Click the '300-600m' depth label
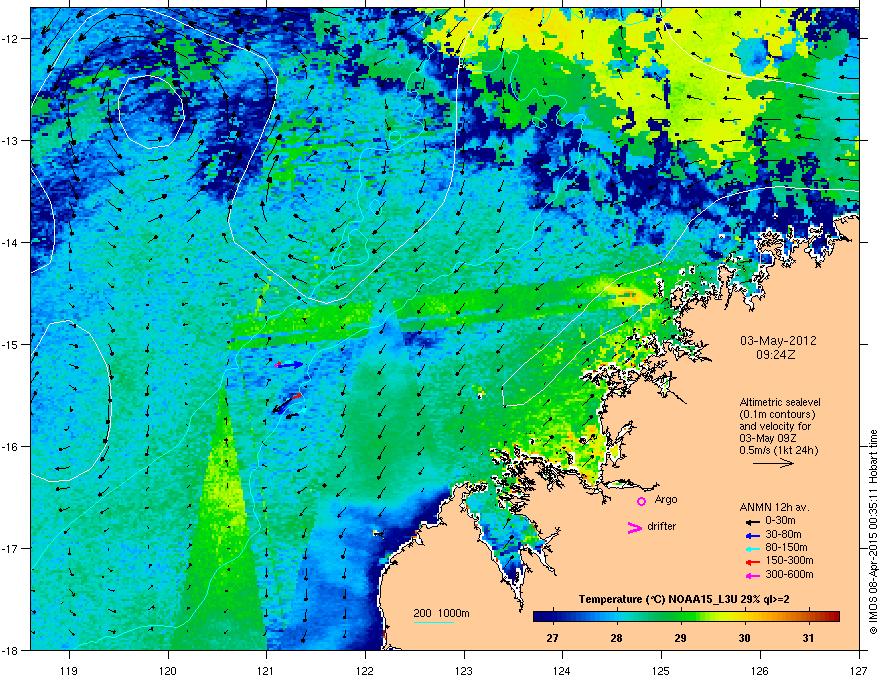This screenshot has width=880, height=680. 789,574
